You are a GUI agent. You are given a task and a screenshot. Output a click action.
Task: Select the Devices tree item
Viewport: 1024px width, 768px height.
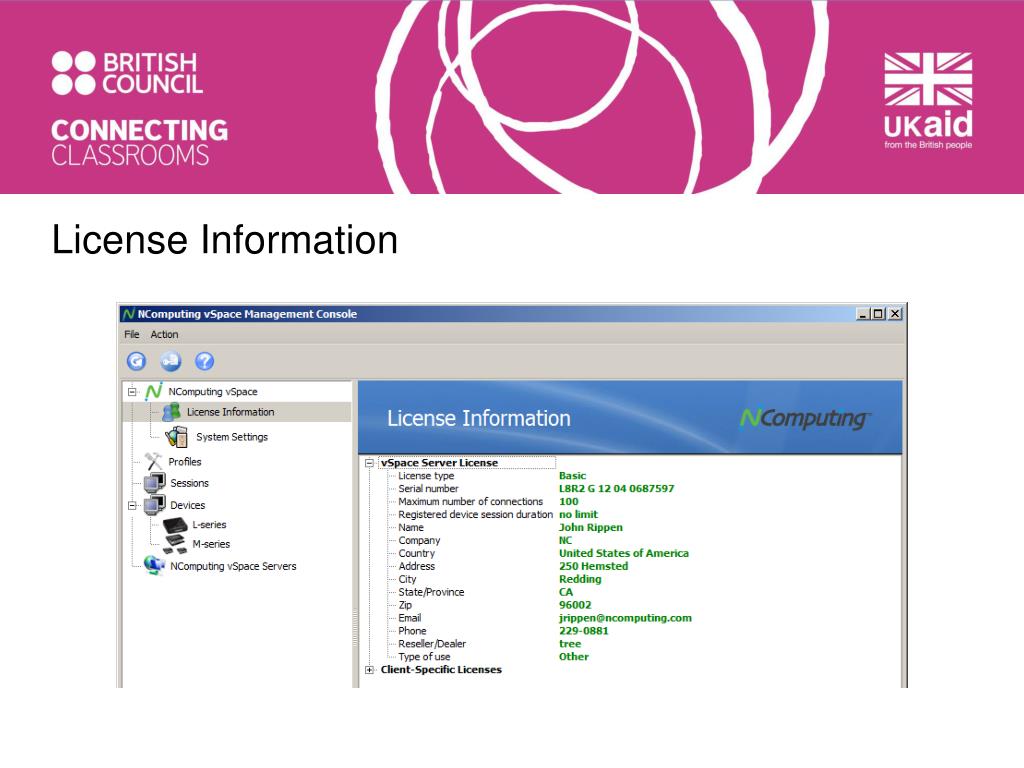(187, 505)
